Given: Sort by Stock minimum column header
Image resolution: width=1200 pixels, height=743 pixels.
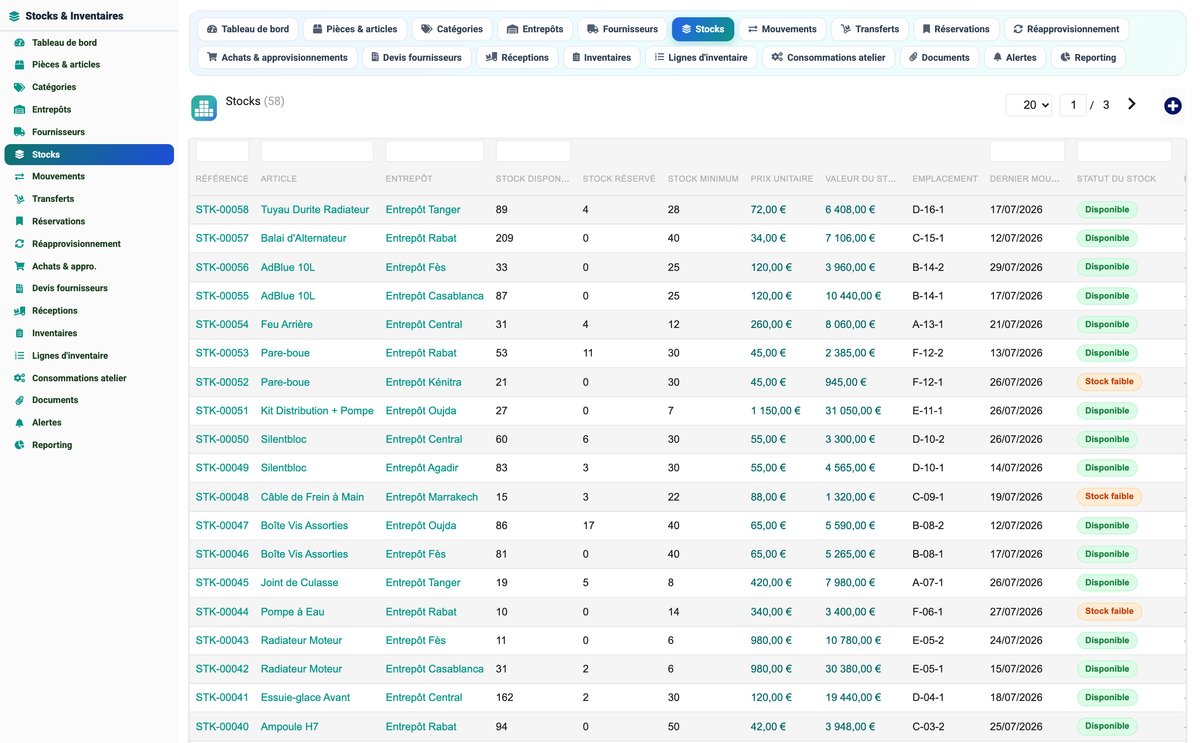Looking at the screenshot, I should 703,179.
